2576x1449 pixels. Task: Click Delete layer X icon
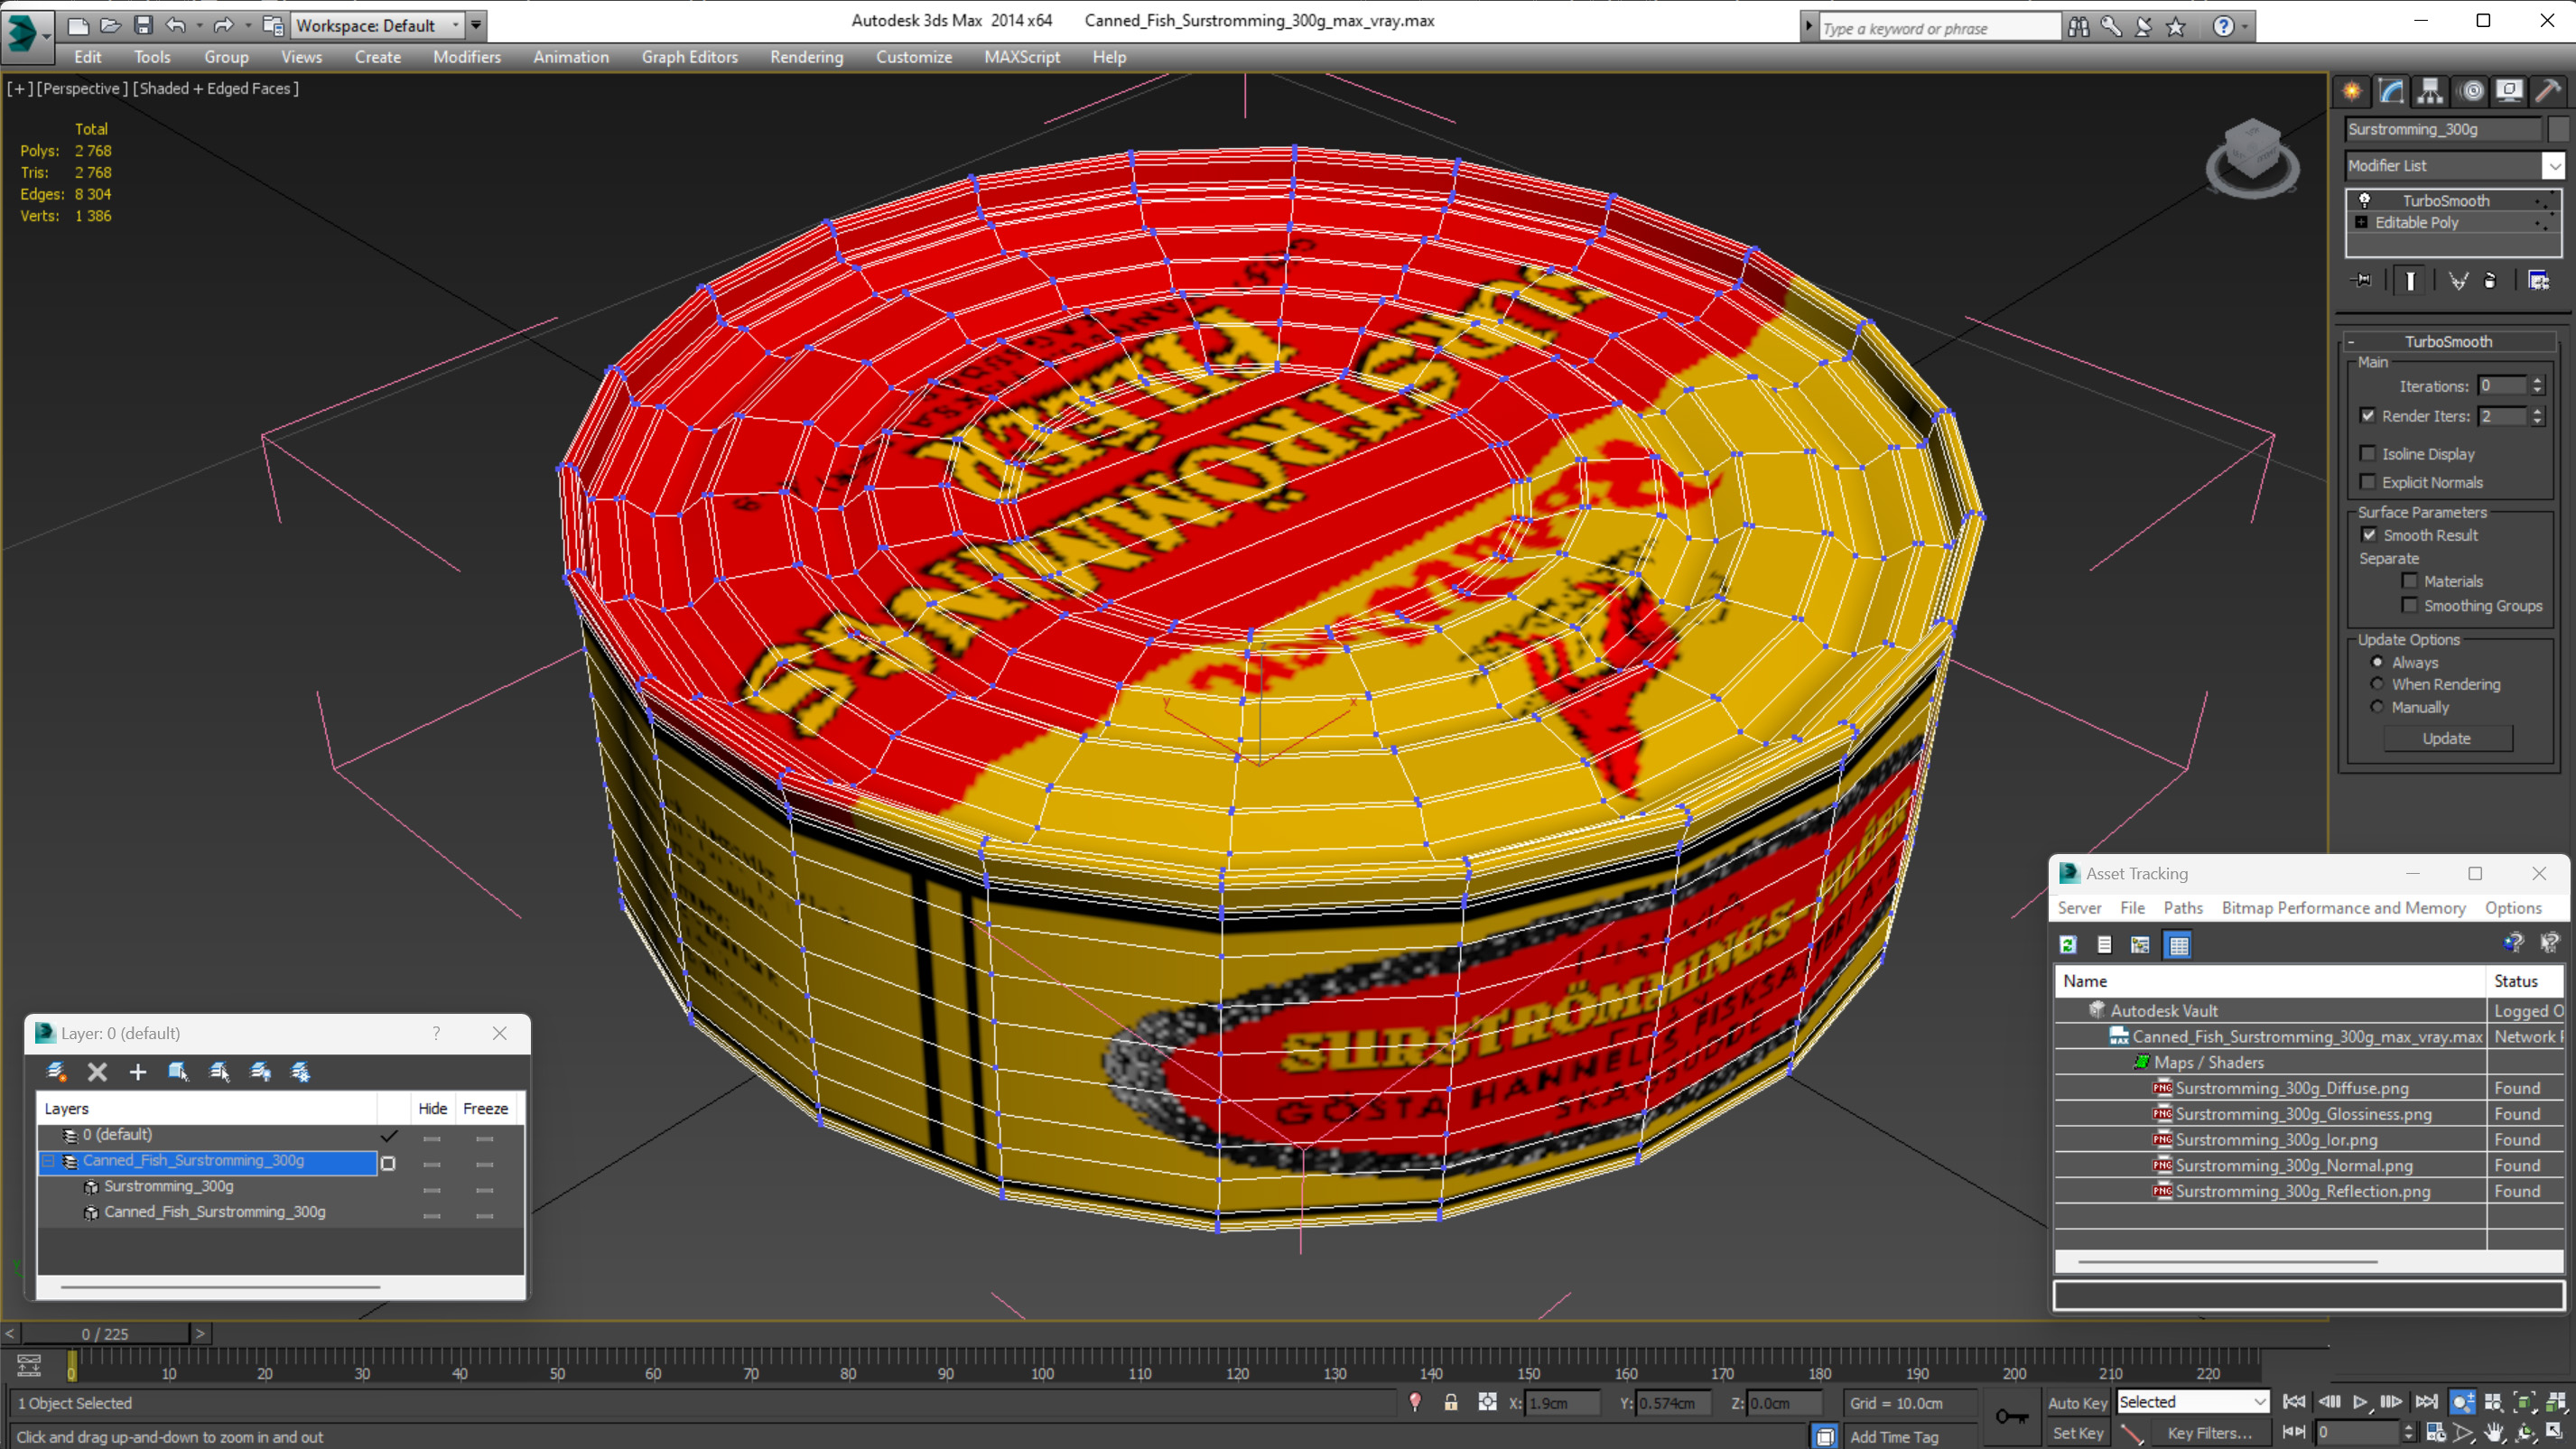97,1071
